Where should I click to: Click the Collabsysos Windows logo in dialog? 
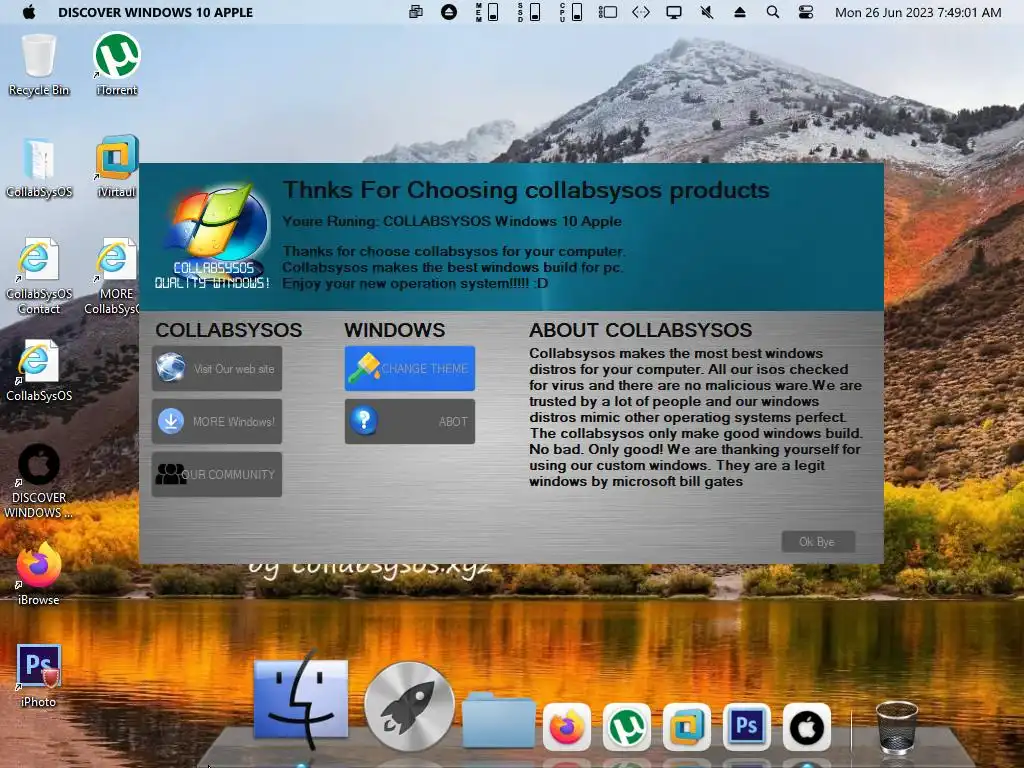(x=214, y=236)
